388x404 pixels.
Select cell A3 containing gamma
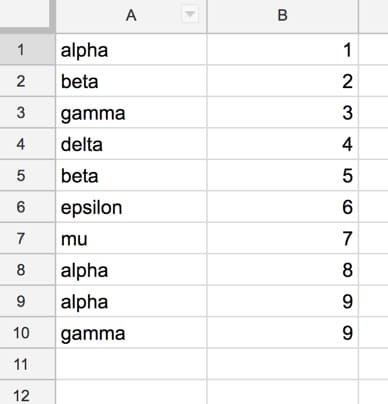point(131,112)
